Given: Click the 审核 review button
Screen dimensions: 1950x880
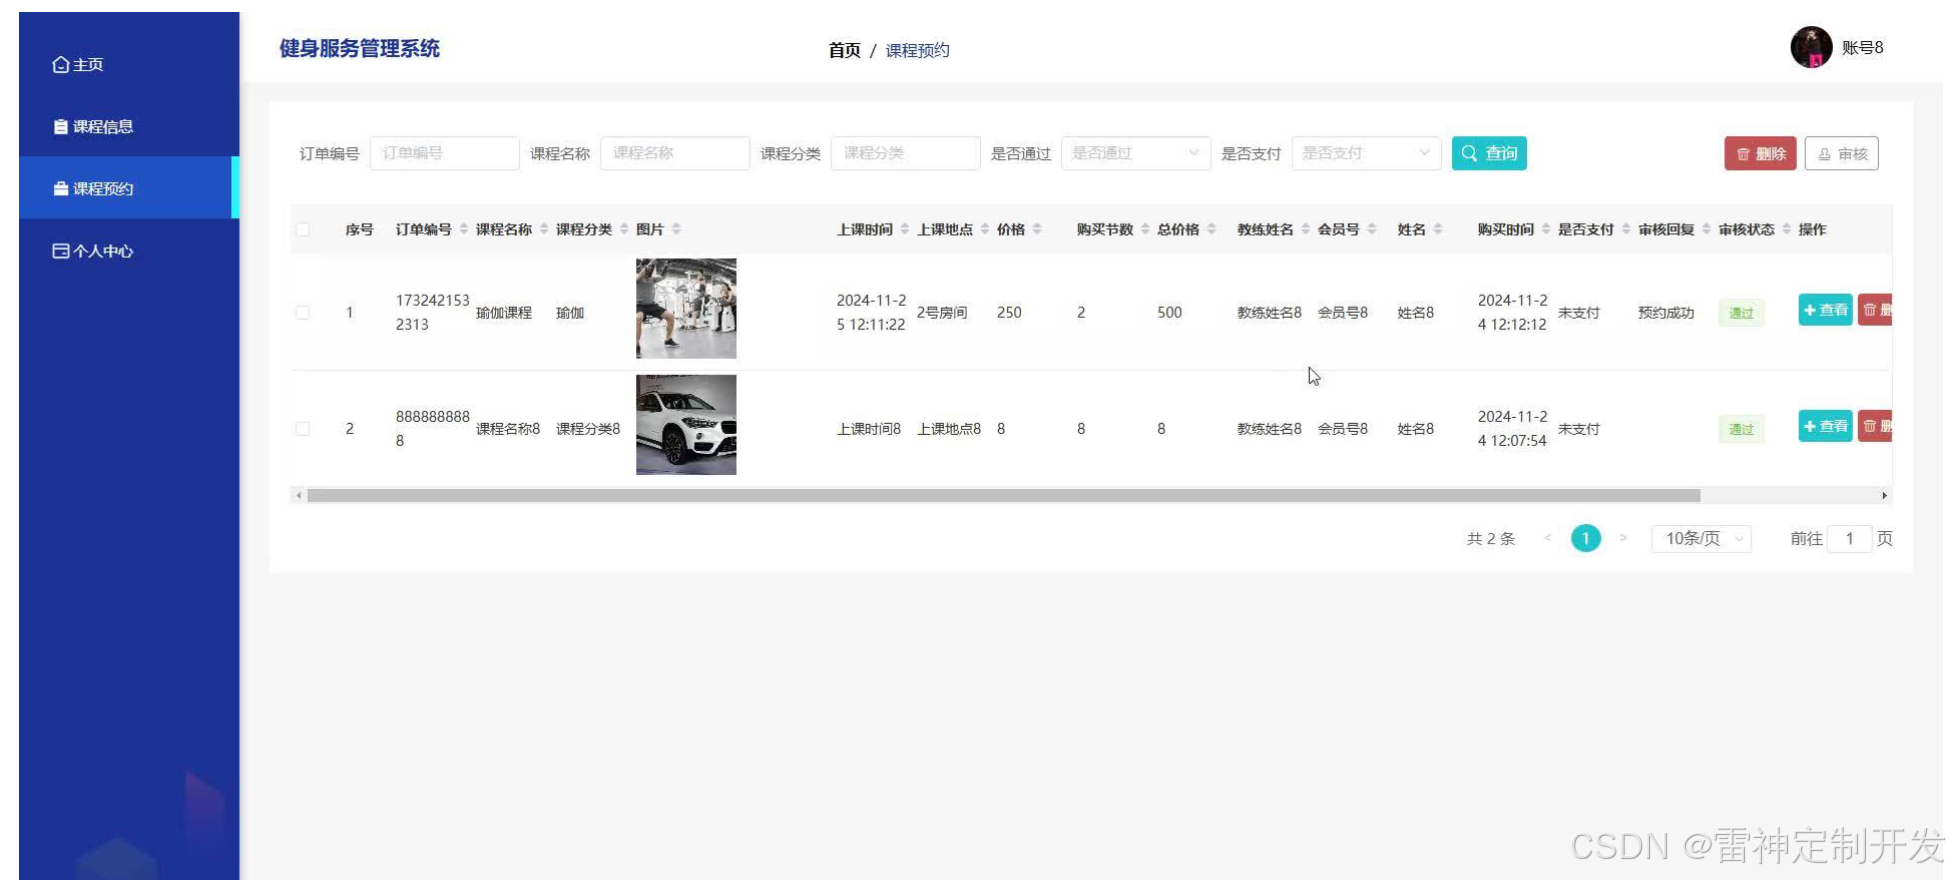Looking at the screenshot, I should [1842, 154].
